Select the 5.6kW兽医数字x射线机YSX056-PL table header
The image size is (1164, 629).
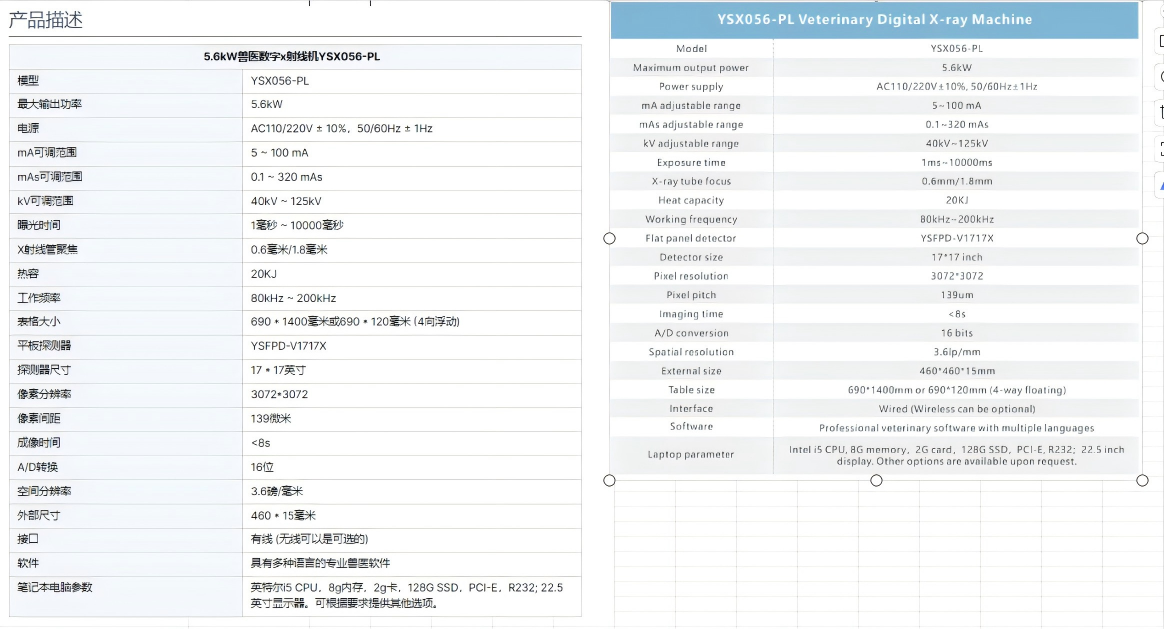[292, 56]
